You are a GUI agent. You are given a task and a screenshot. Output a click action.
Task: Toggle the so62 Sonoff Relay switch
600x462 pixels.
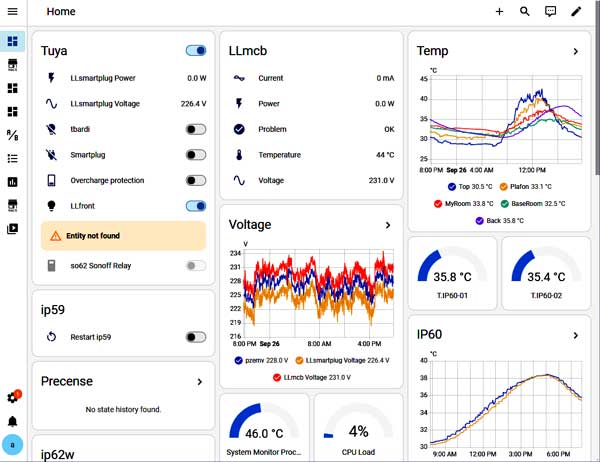pyautogui.click(x=196, y=265)
